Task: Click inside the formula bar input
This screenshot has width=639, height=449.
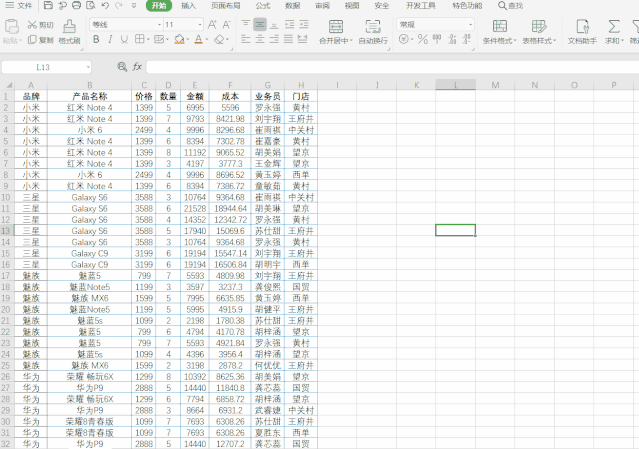Action: pyautogui.click(x=392, y=67)
